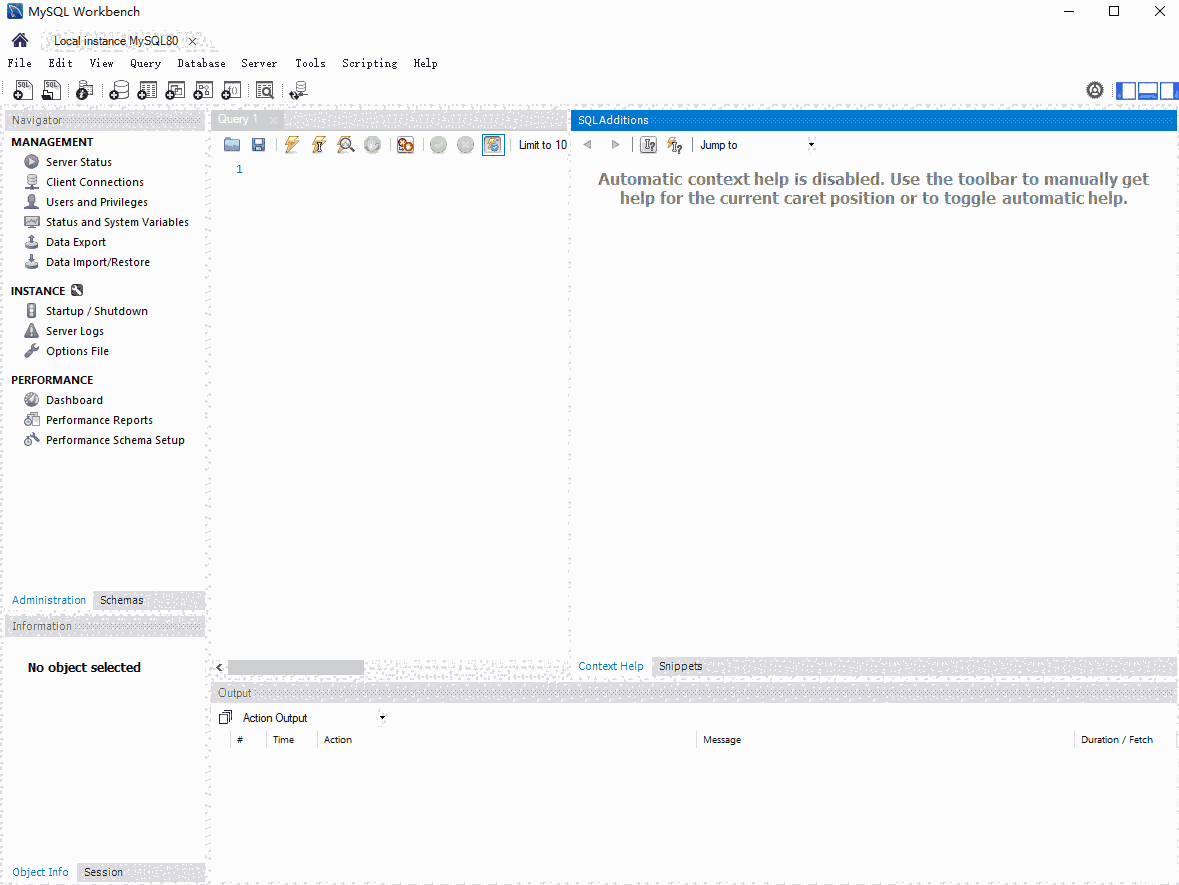The width and height of the screenshot is (1179, 885).
Task: Open Server Status in Navigator
Action: pos(78,162)
